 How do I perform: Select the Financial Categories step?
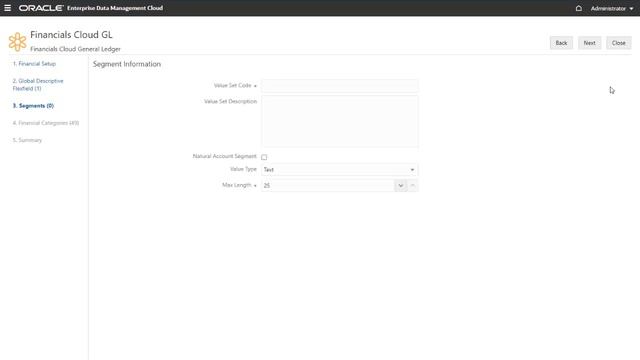pyautogui.click(x=46, y=123)
